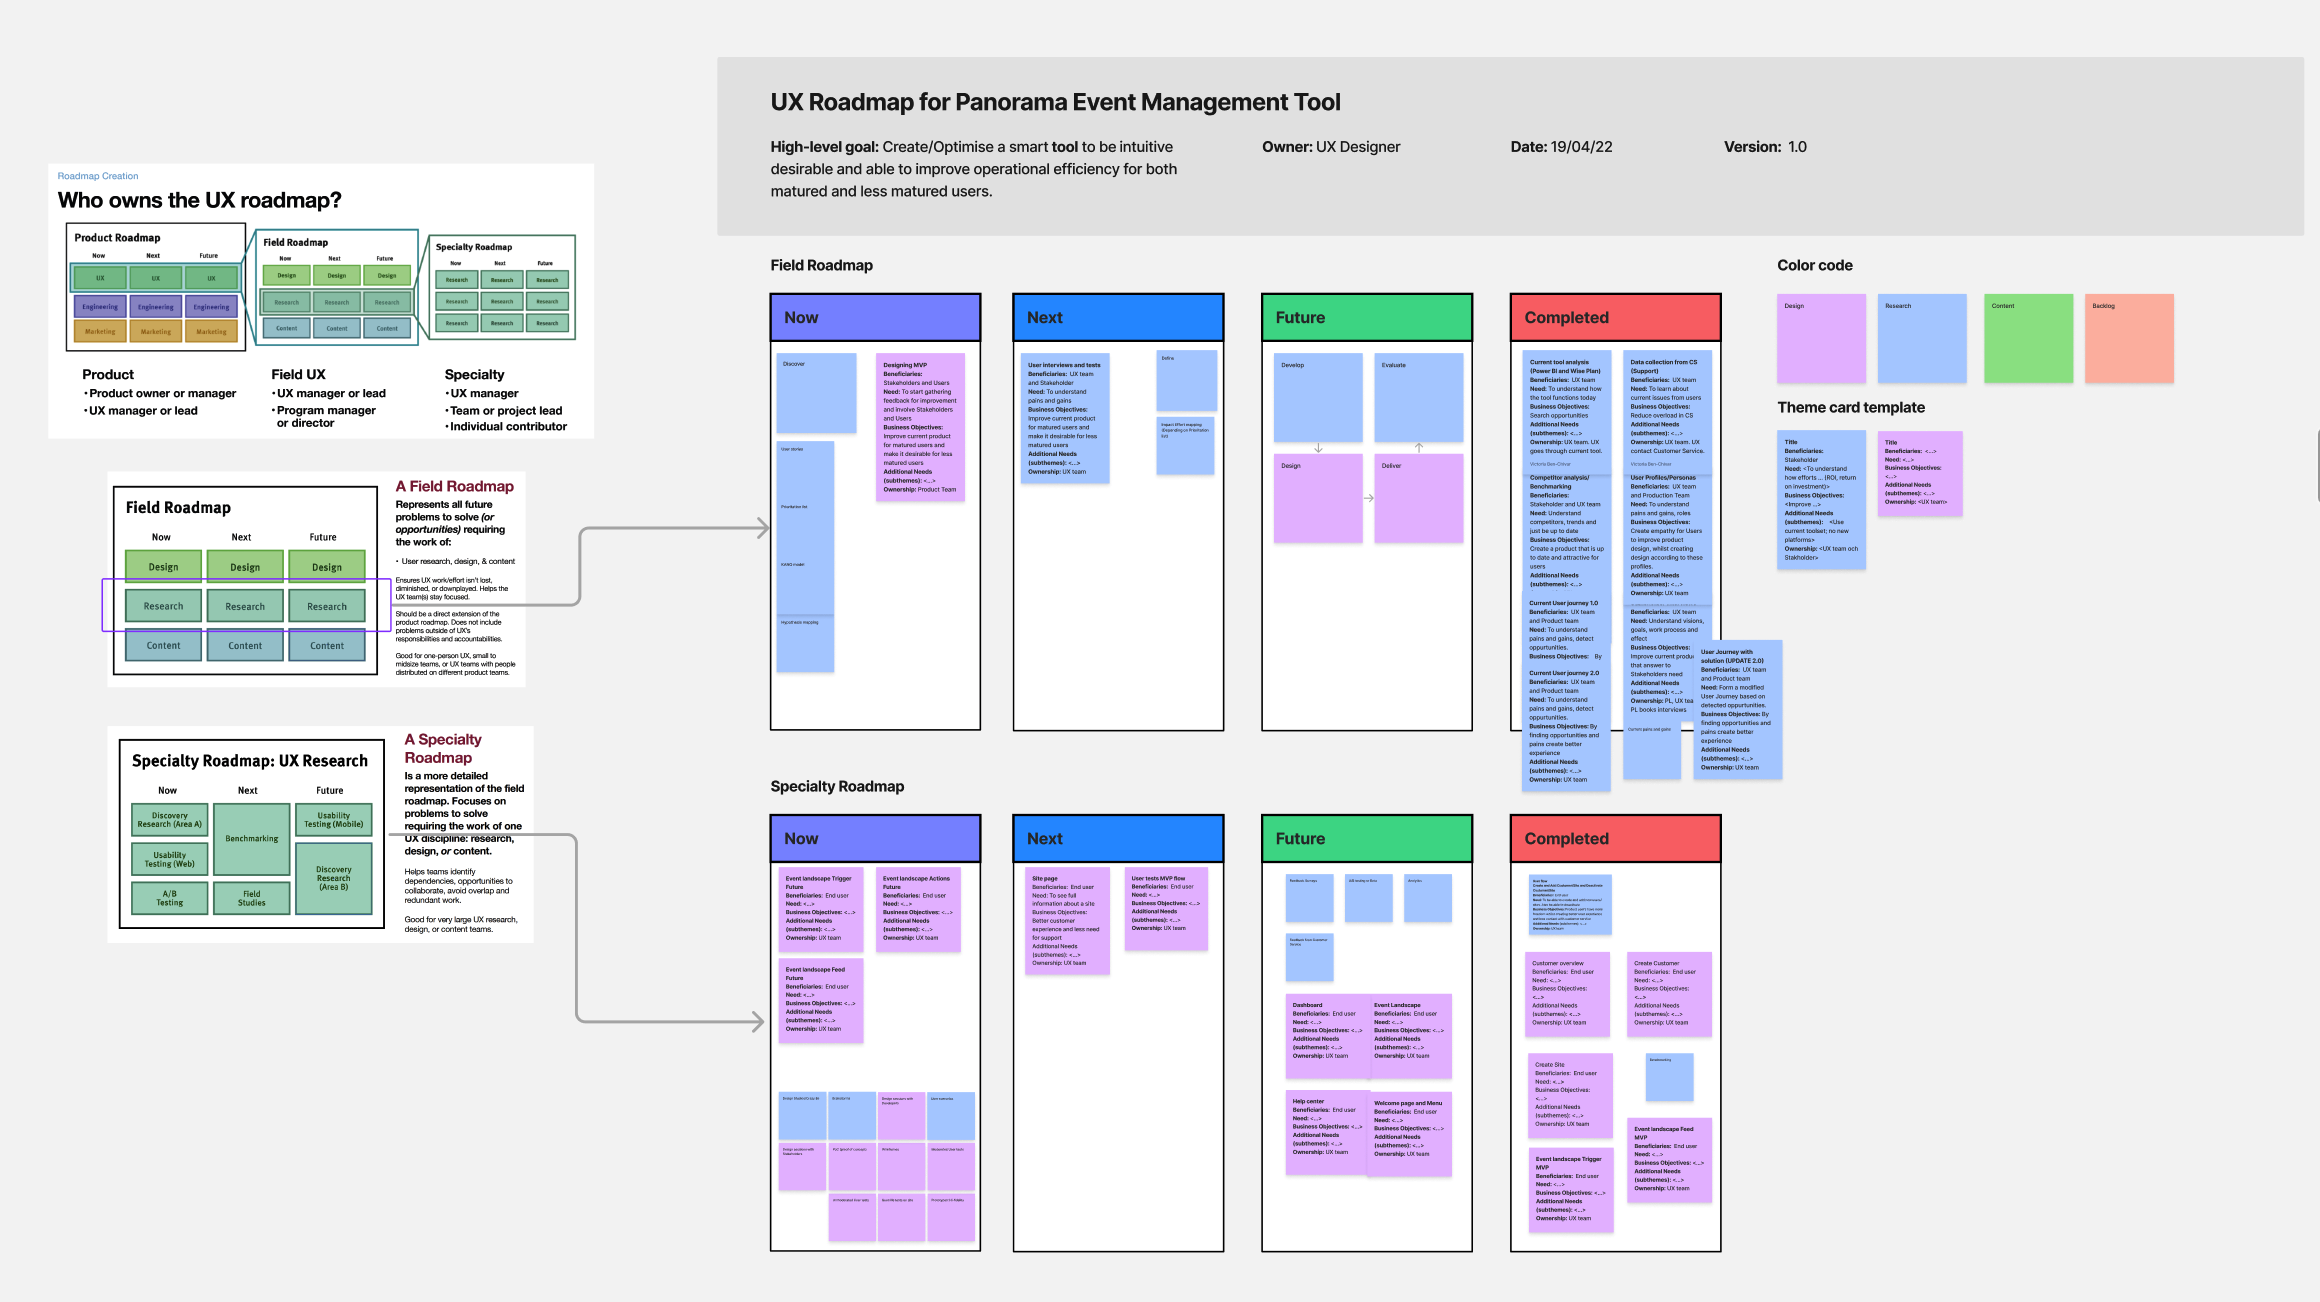Select the 'Hypothesis mapping' blue sticky note
The height and width of the screenshot is (1302, 2320).
pyautogui.click(x=805, y=643)
